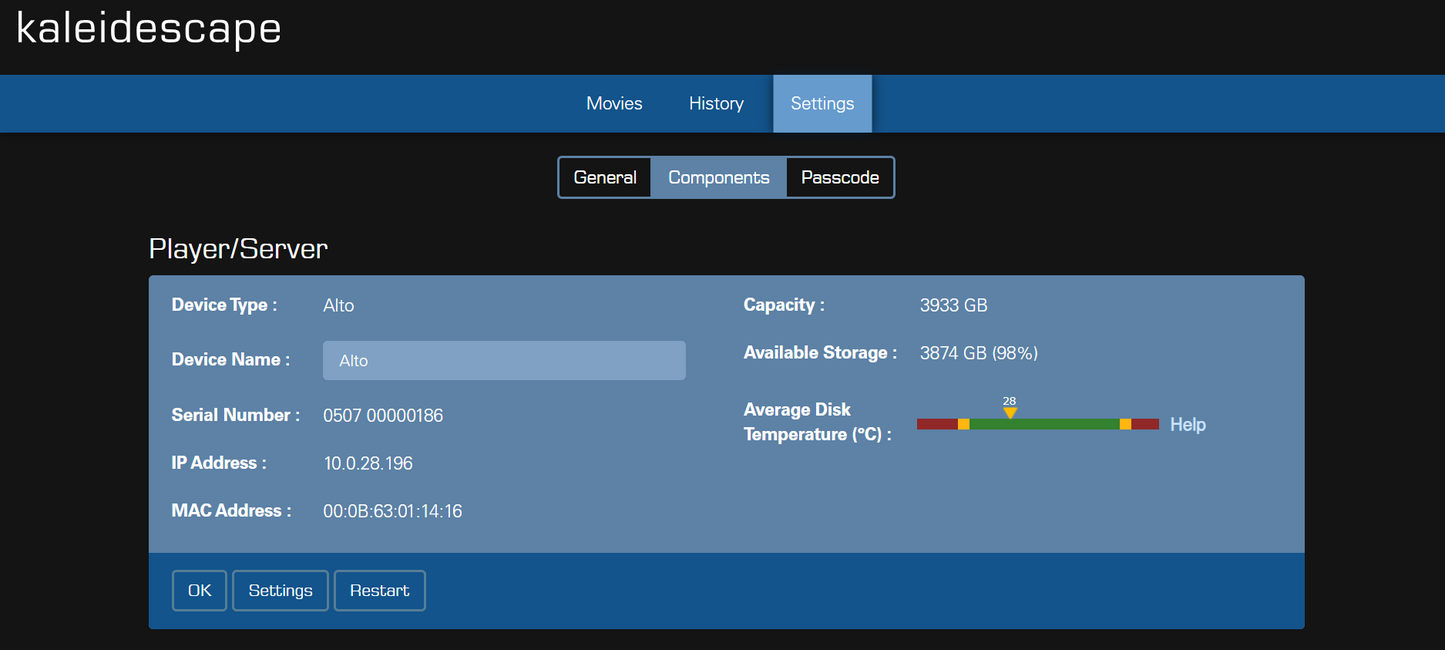1445x650 pixels.
Task: Click the right yellow segment of temperature bar
Action: point(1125,424)
